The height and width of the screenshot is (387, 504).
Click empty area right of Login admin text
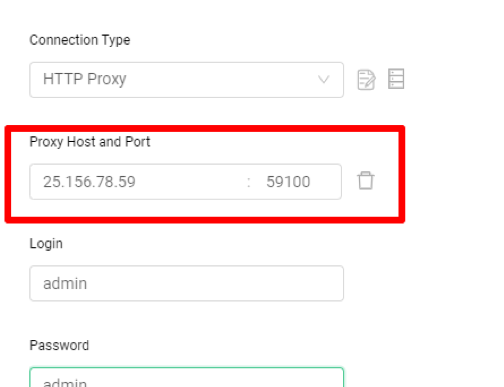213,283
